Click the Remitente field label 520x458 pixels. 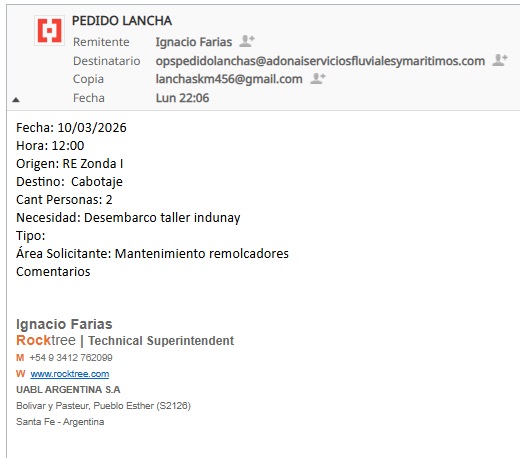(x=101, y=42)
